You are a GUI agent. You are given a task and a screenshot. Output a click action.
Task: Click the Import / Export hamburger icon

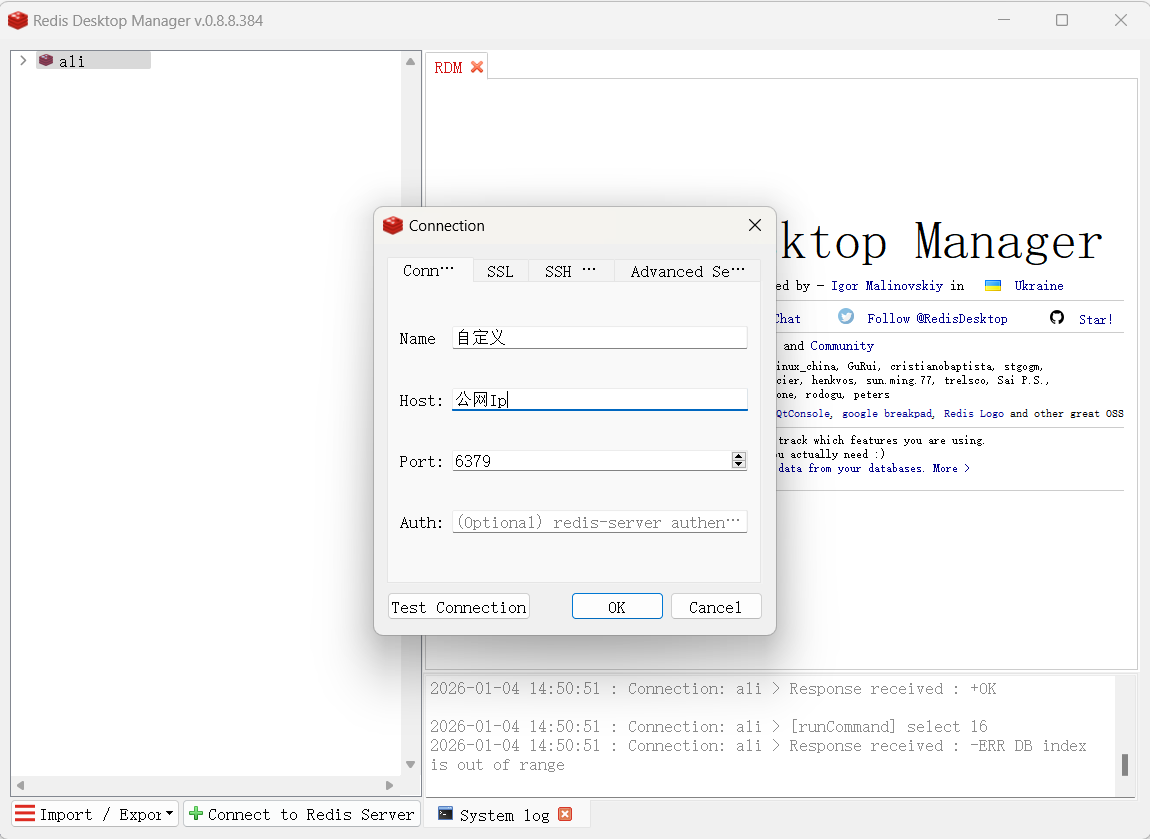tap(25, 813)
